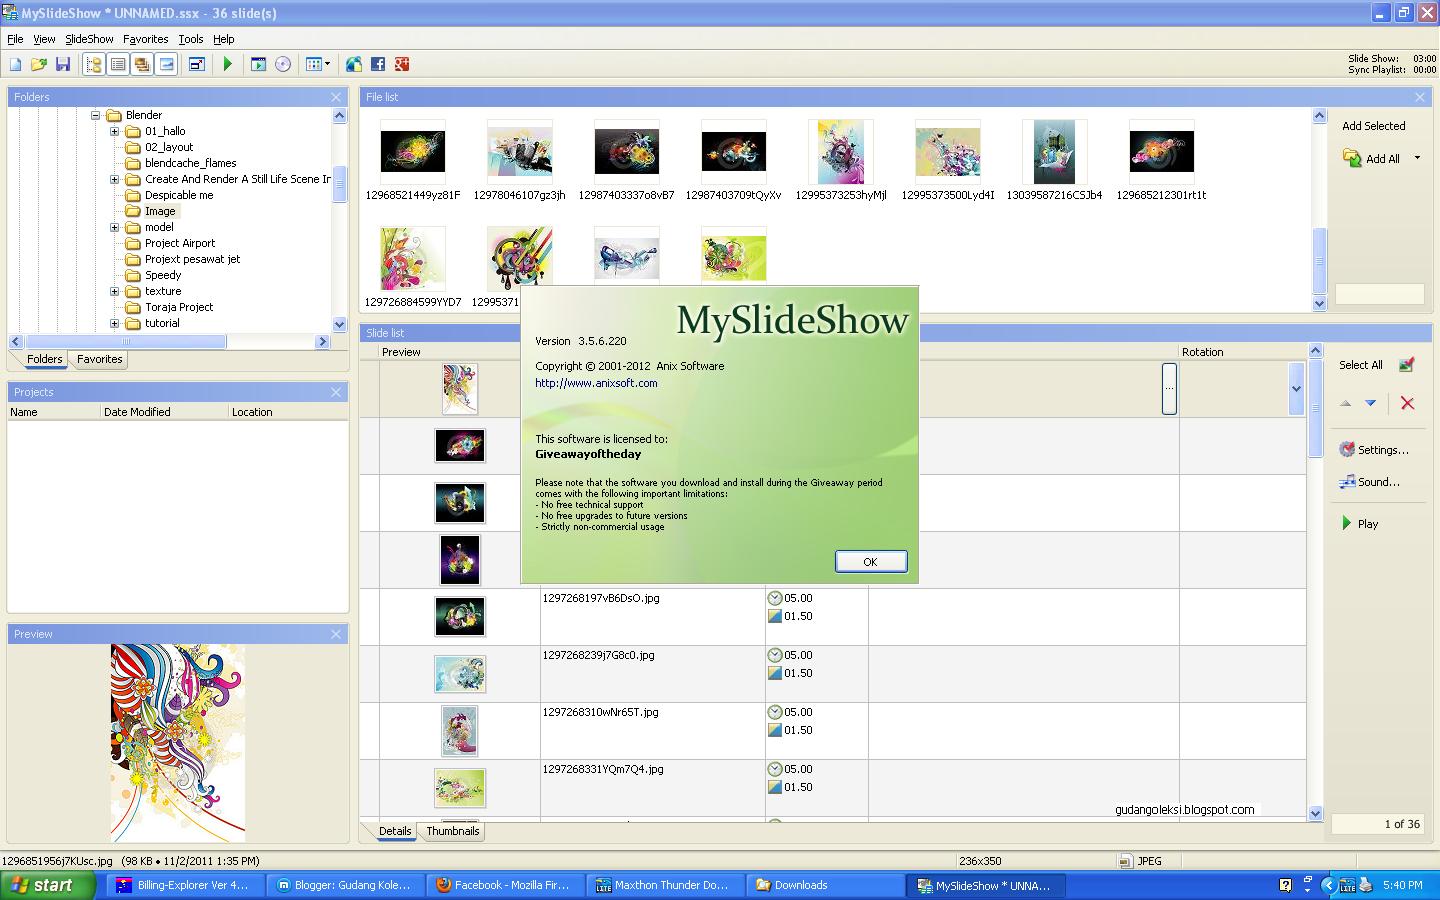Select slide row 1297268239j7G8c0.jpg
The image size is (1440, 900).
832,674
